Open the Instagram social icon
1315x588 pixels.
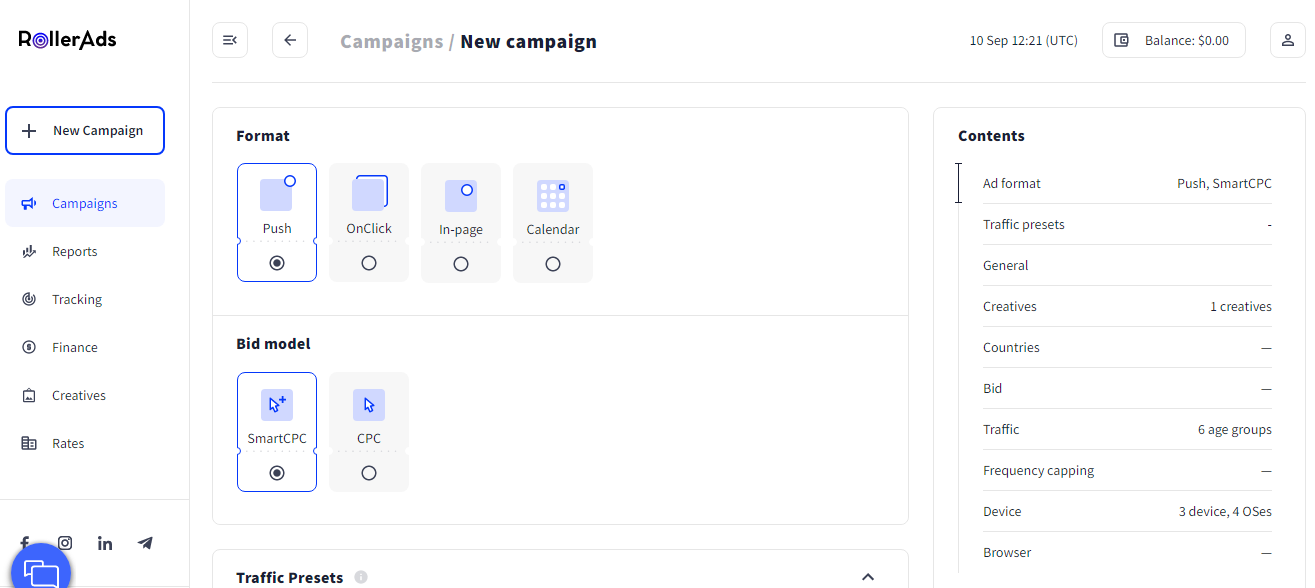pos(65,543)
